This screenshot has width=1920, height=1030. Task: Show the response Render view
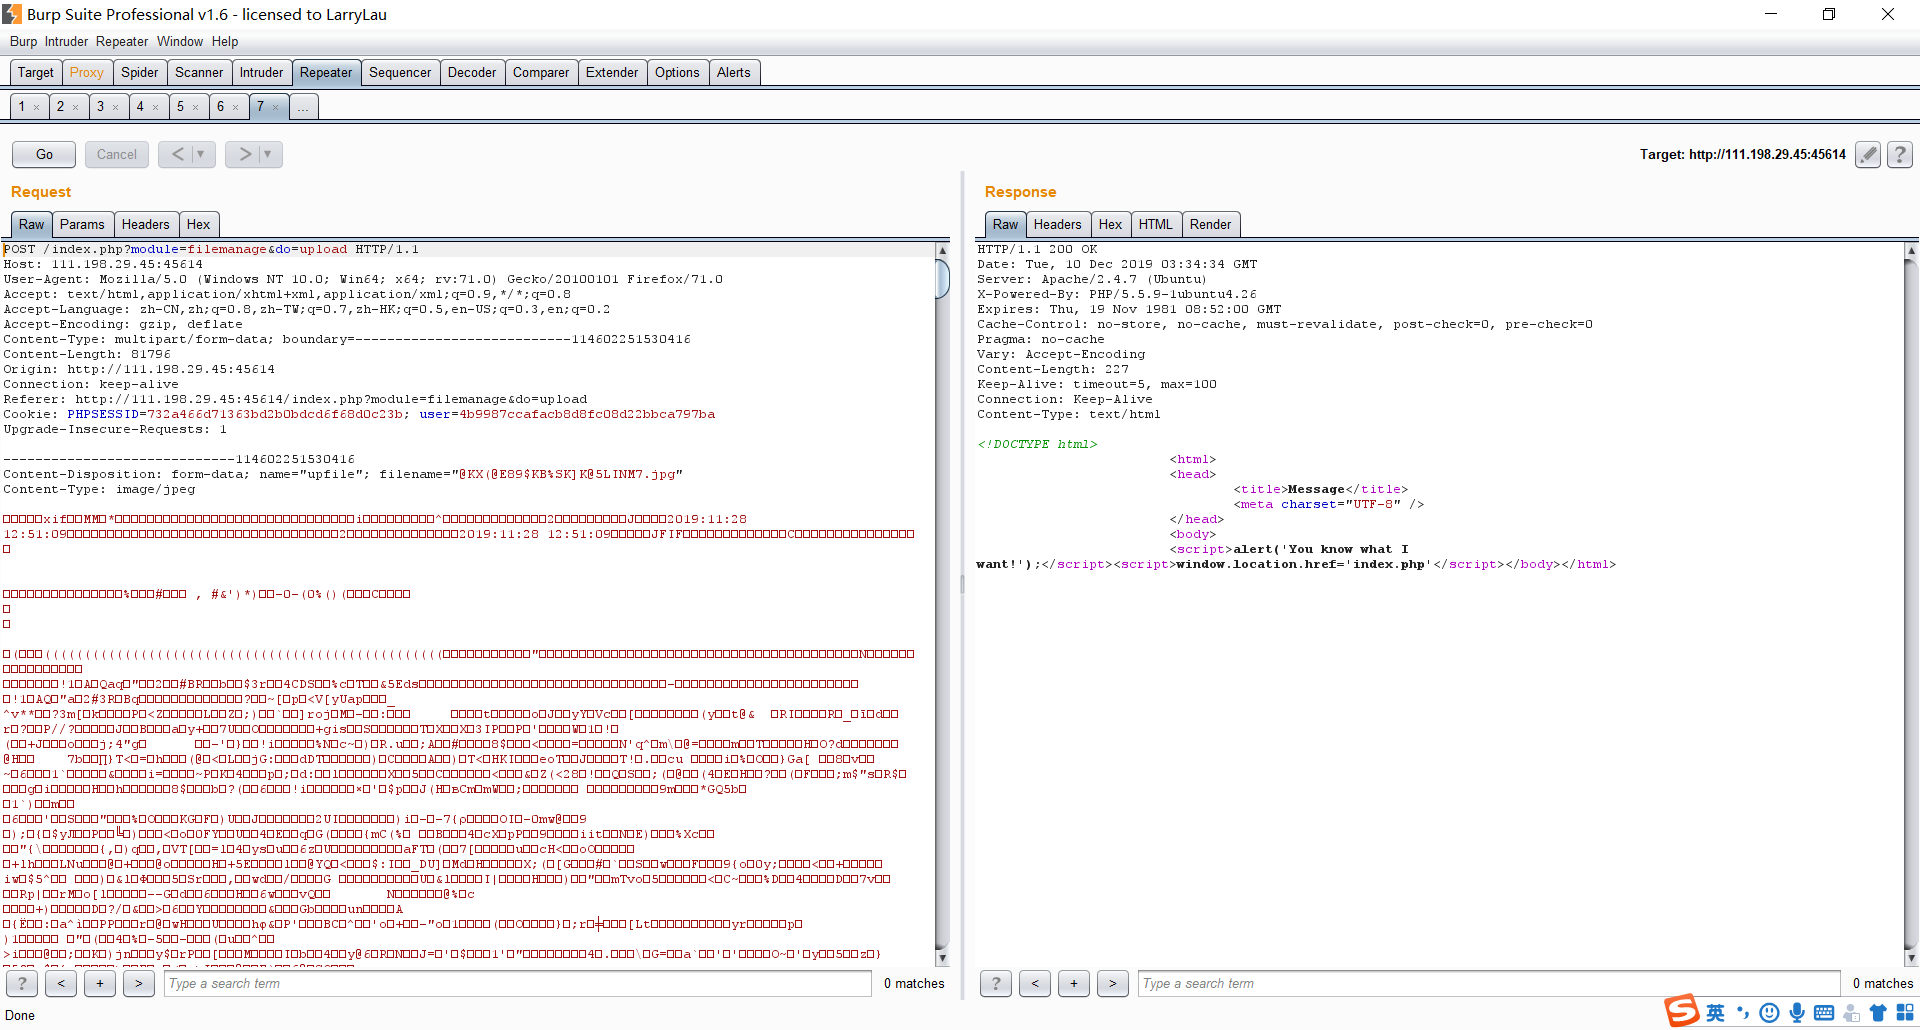coord(1210,224)
